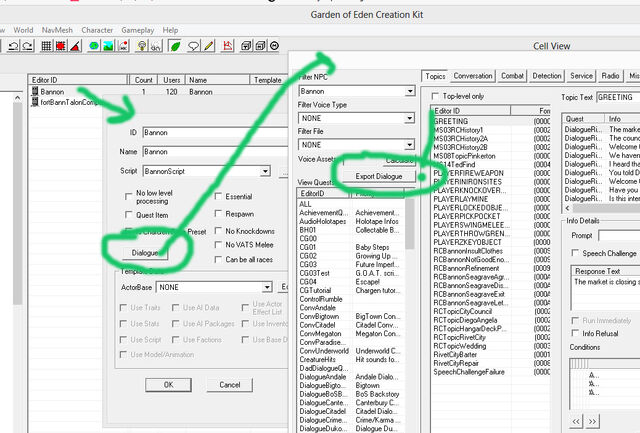Enable No low level processing checkbox

(129, 196)
